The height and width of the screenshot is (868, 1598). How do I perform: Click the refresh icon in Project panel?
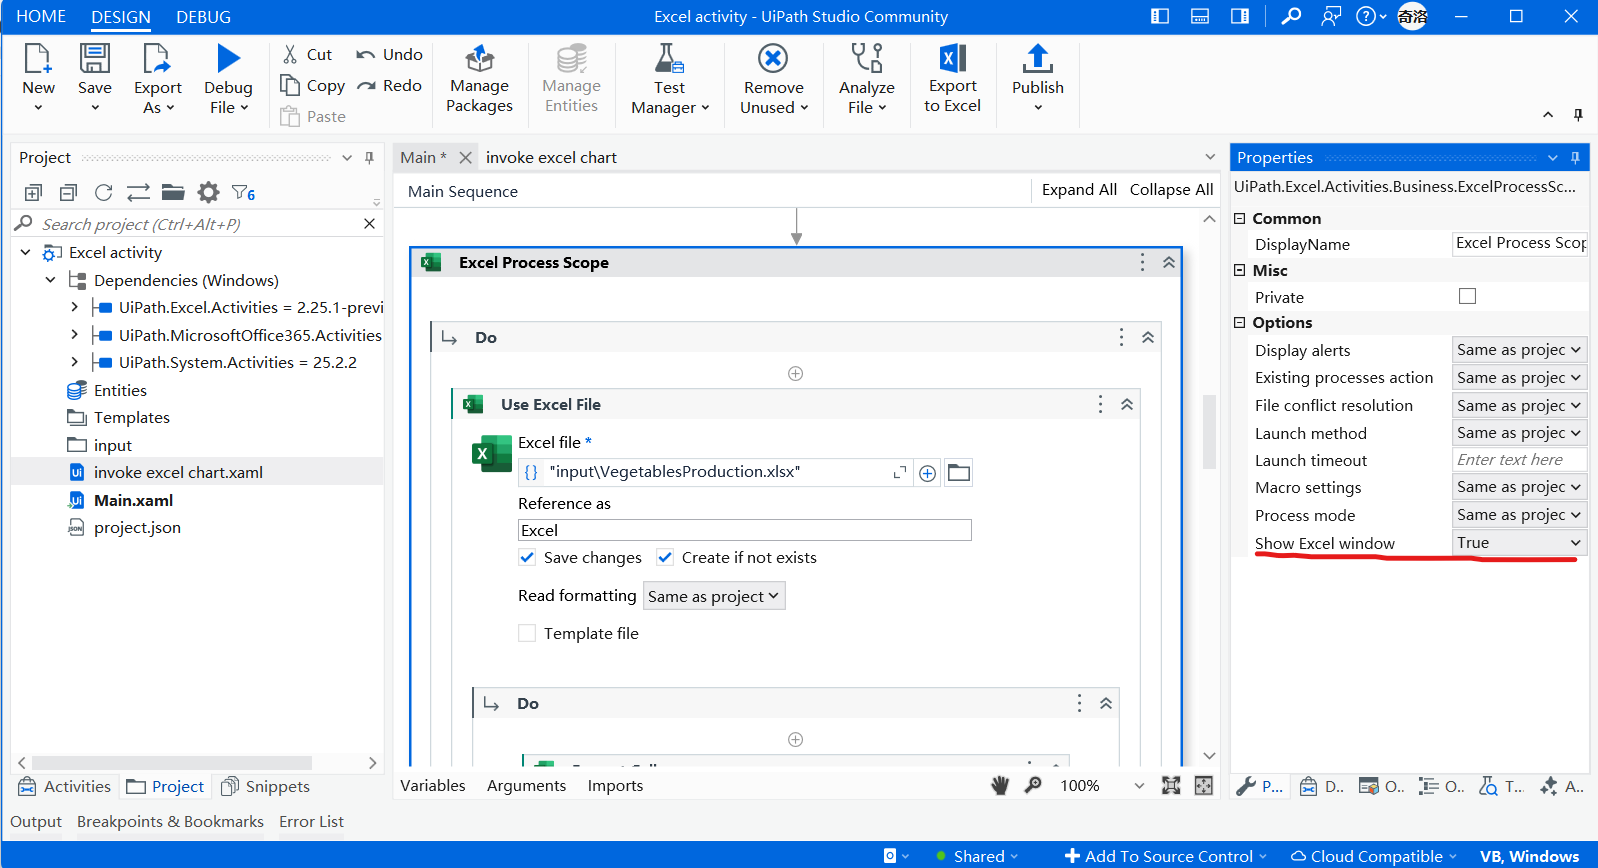point(103,193)
